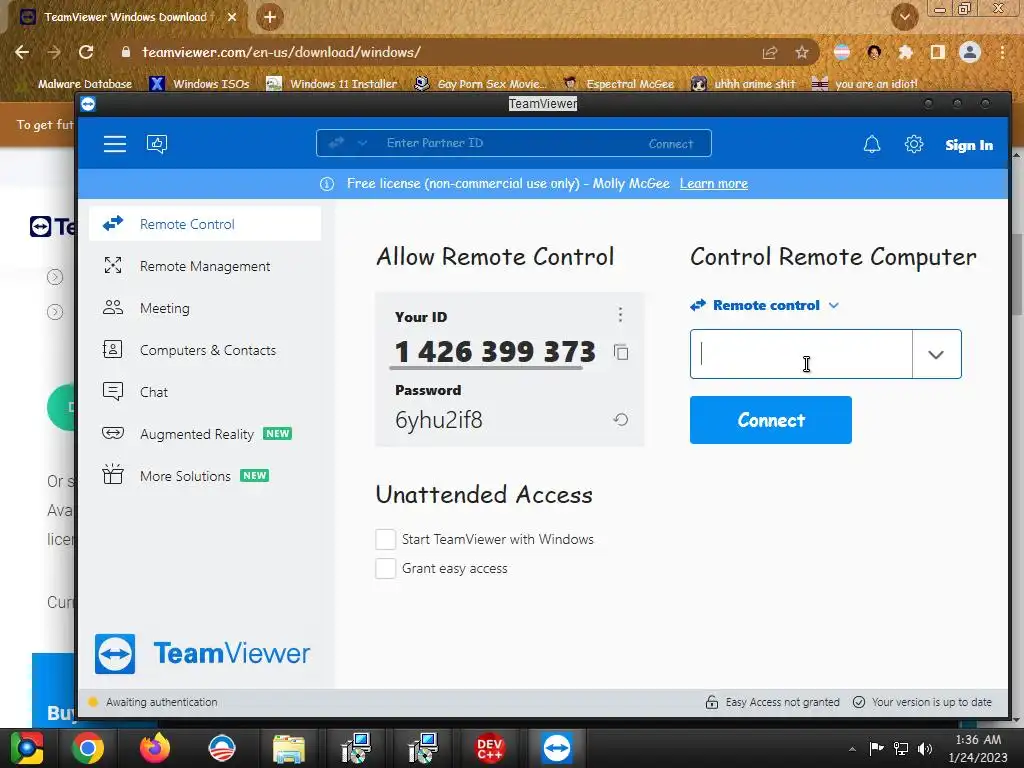Click the feedback icon in TeamViewer header
This screenshot has width=1024, height=768.
(157, 144)
